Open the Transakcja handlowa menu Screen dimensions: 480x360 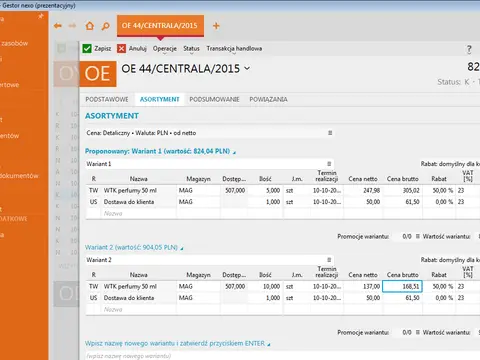234,49
